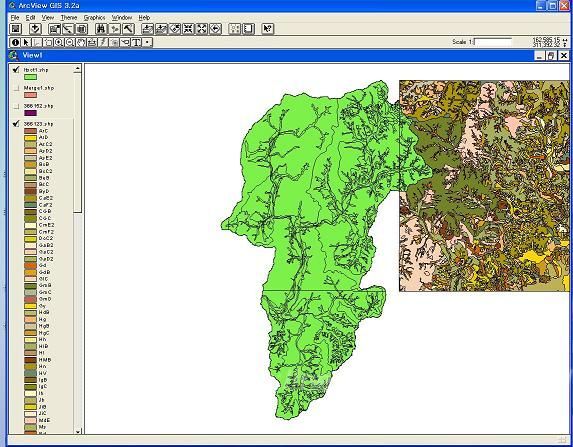Click the Merge1.shp pink color swatch
Screen dimensions: 573x447
point(30,95)
